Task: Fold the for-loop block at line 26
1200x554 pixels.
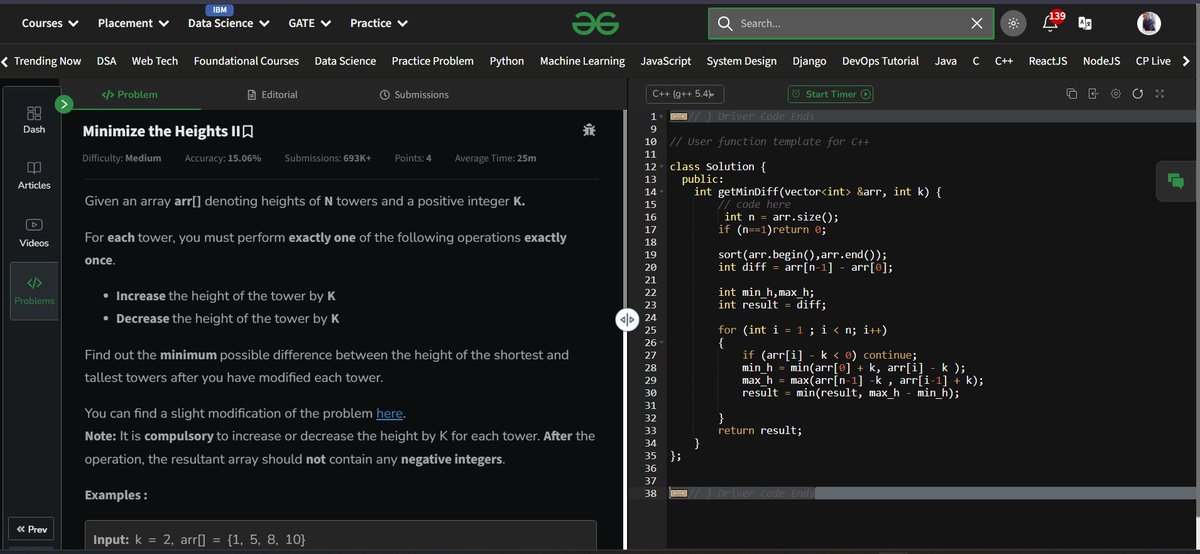Action: point(662,342)
